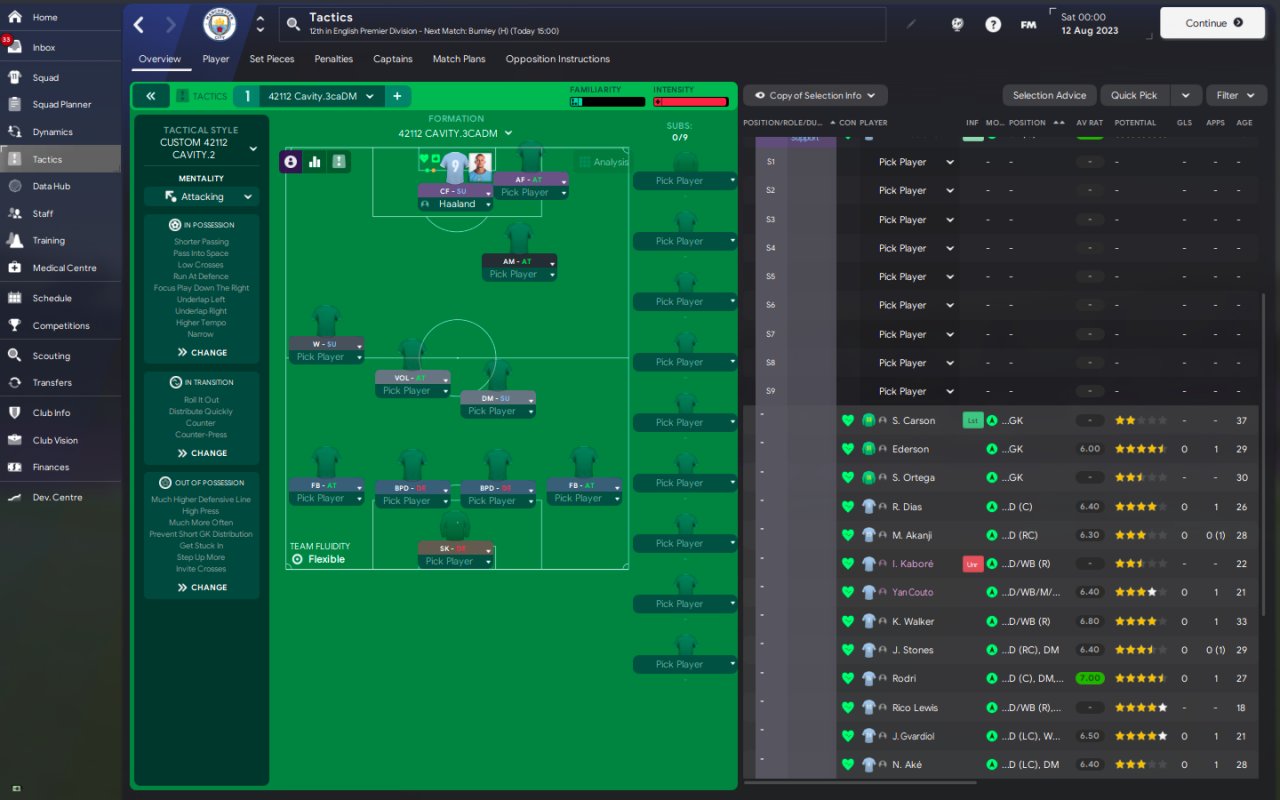Click CHANGE under In Possession instructions
The image size is (1280, 800).
coord(202,352)
